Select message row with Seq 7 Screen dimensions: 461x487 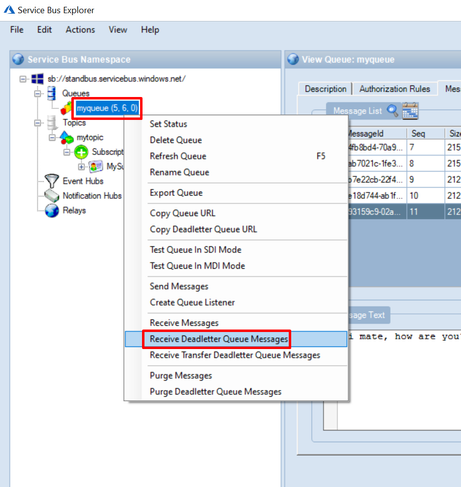(405, 147)
